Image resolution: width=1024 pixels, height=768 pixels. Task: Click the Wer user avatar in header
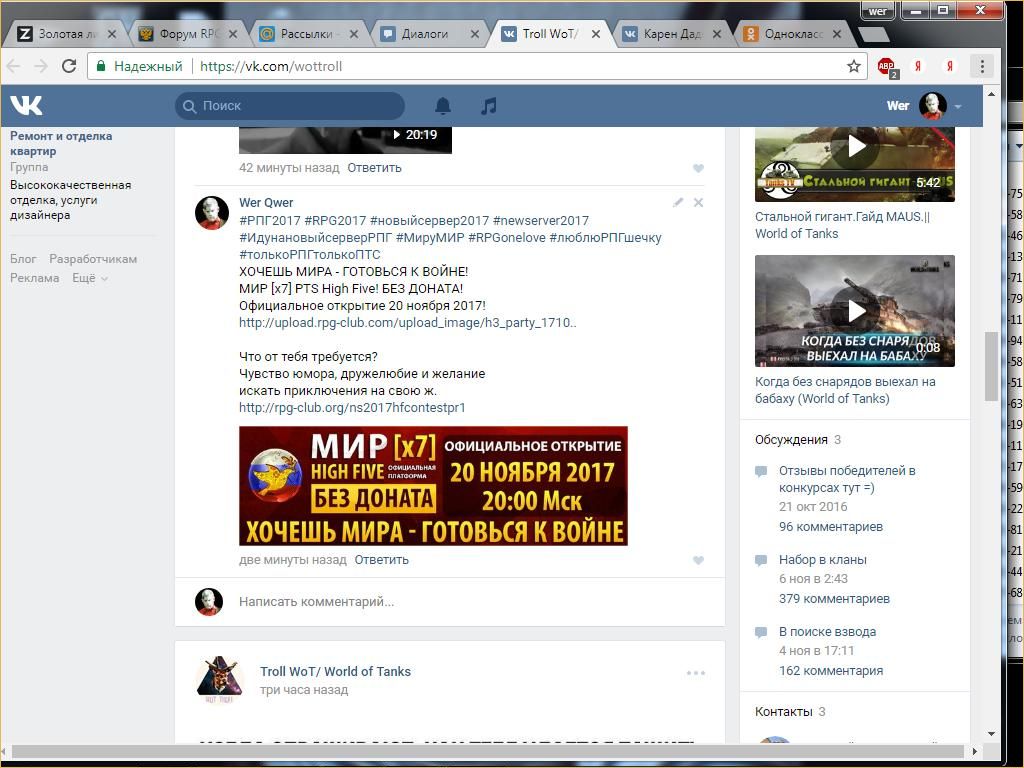[x=933, y=106]
